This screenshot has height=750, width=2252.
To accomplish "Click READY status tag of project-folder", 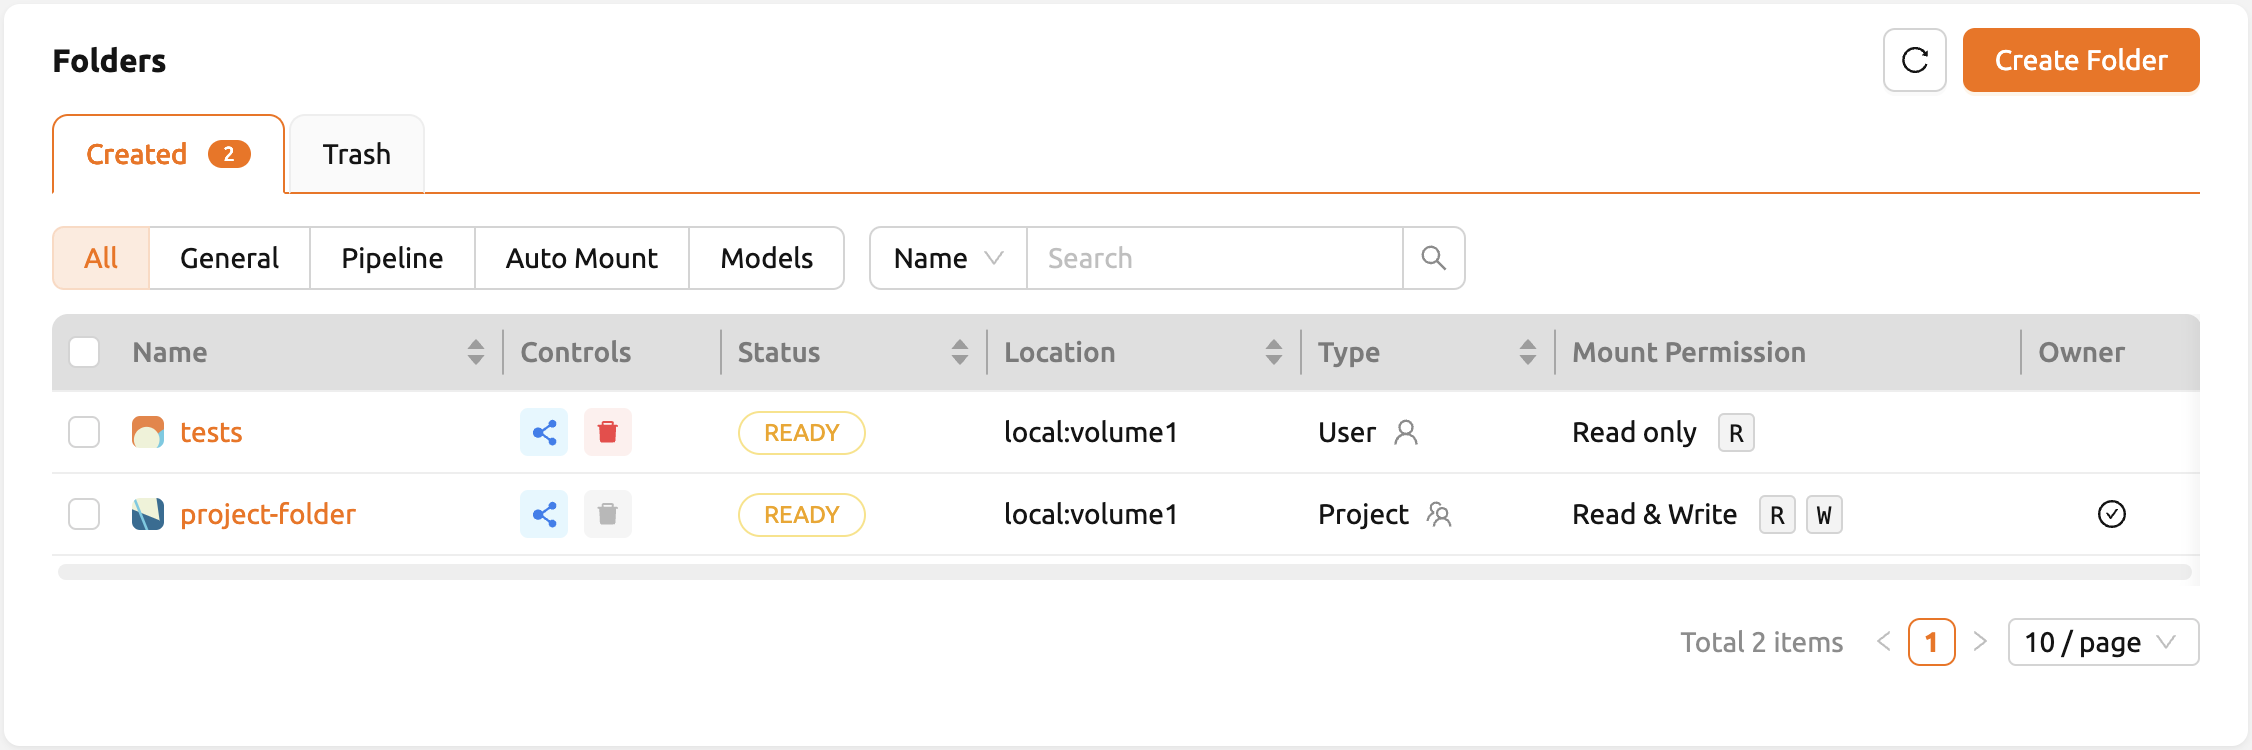I will [801, 514].
